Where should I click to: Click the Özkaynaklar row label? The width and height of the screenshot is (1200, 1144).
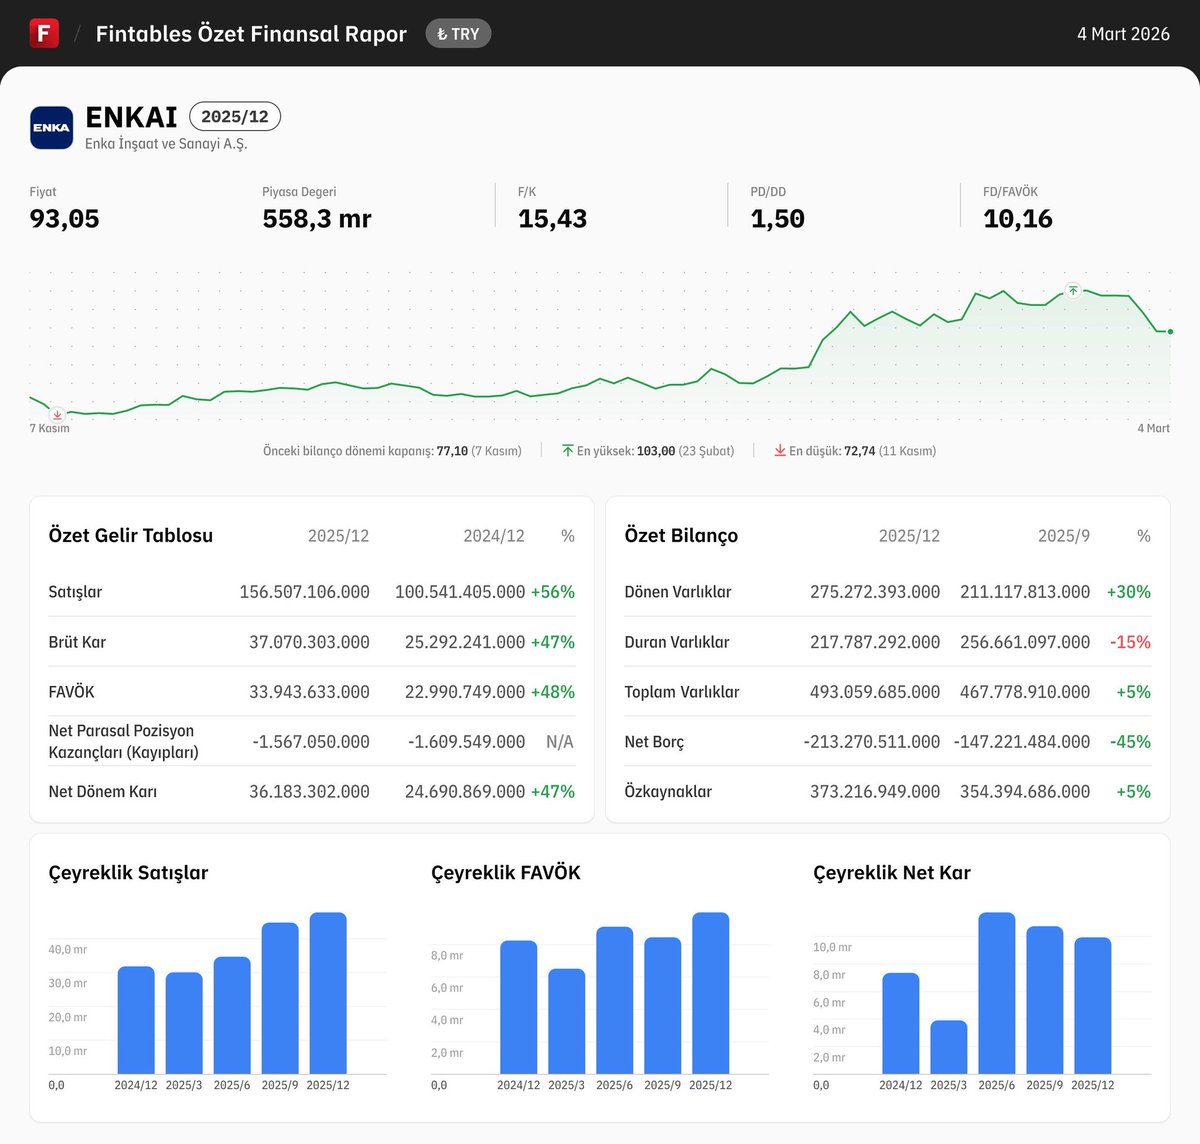[x=668, y=792]
